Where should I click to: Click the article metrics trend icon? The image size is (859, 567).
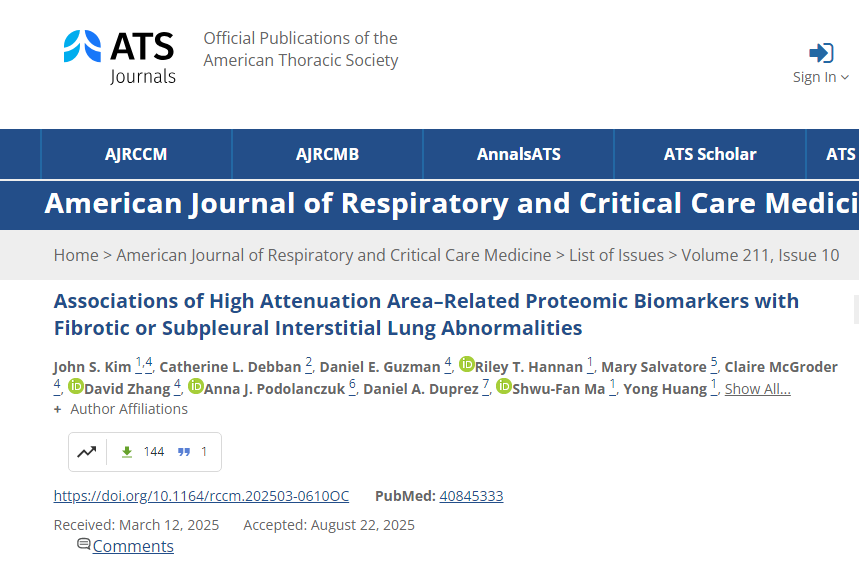pyautogui.click(x=87, y=452)
